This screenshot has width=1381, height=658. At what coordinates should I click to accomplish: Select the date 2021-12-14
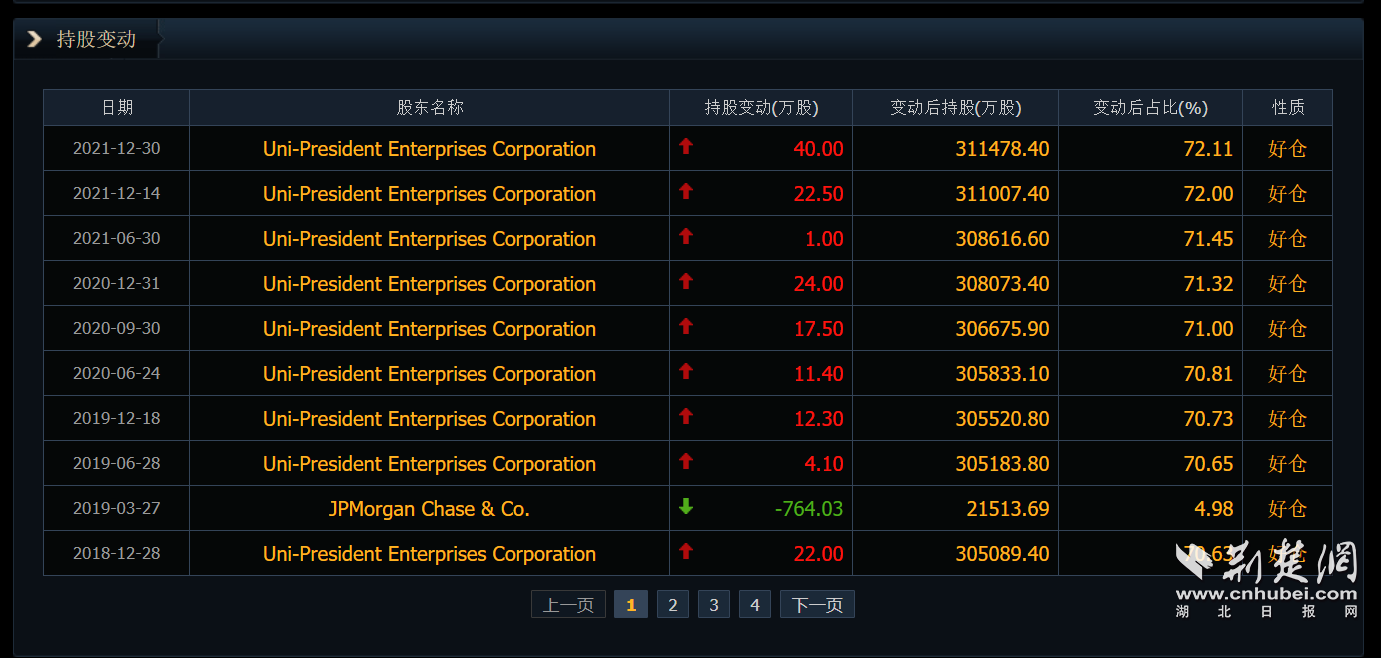116,193
